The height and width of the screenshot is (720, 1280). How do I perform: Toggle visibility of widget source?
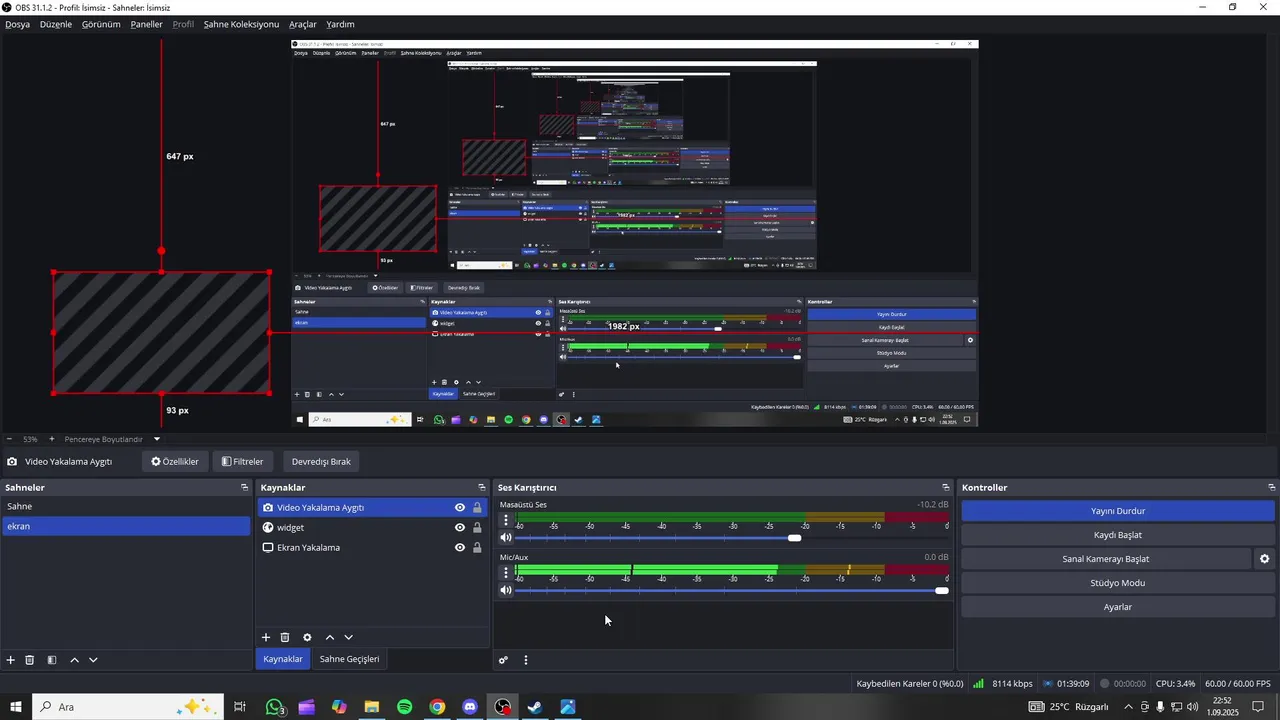tap(460, 528)
